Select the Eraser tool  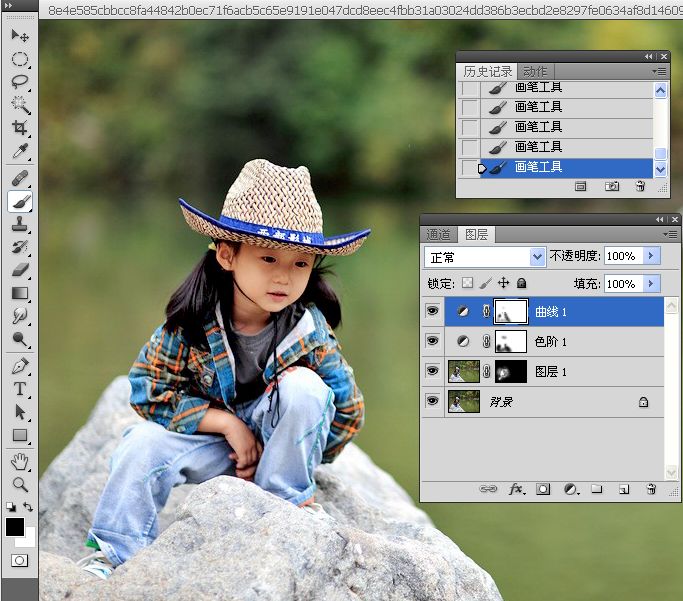[20, 270]
